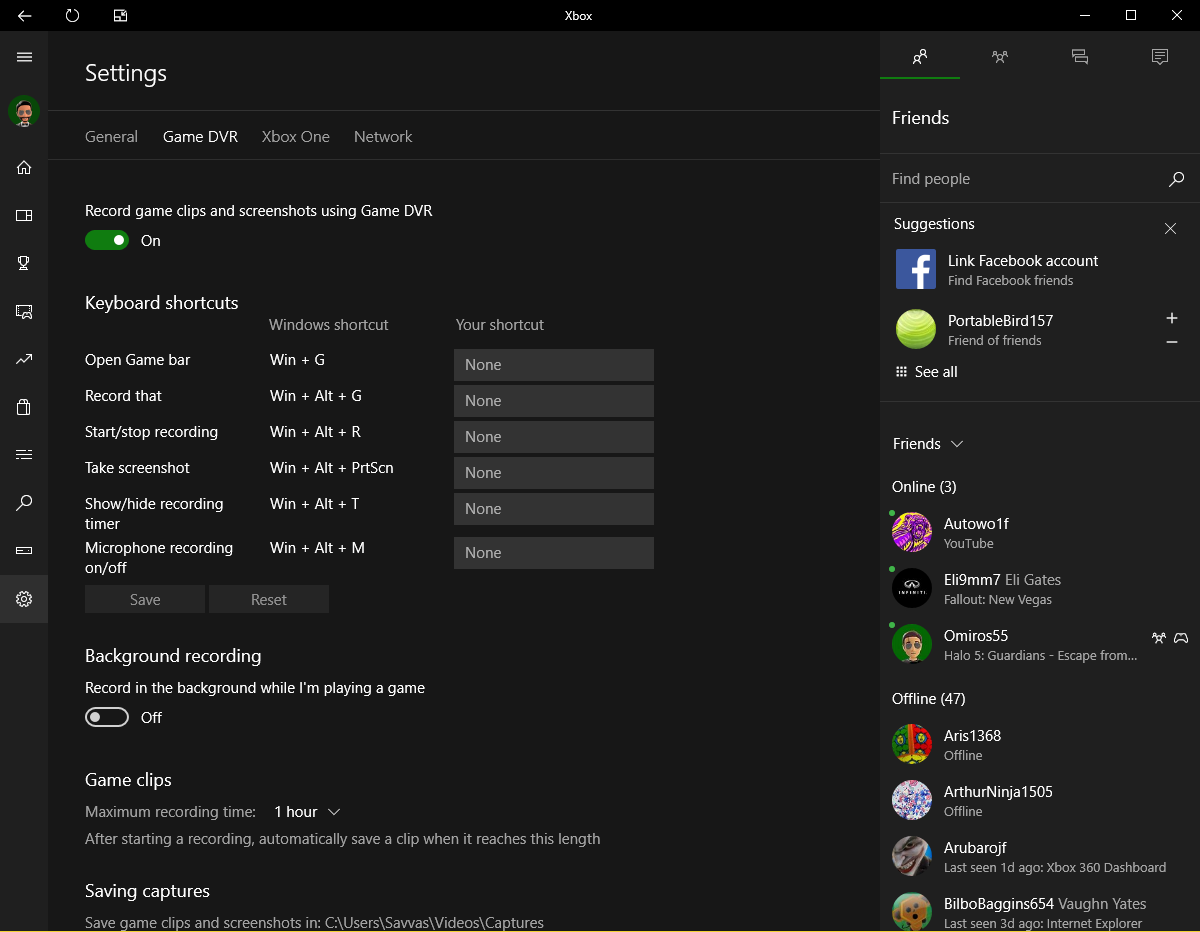Open profile avatar in left sidebar
1200x932 pixels.
pos(24,111)
